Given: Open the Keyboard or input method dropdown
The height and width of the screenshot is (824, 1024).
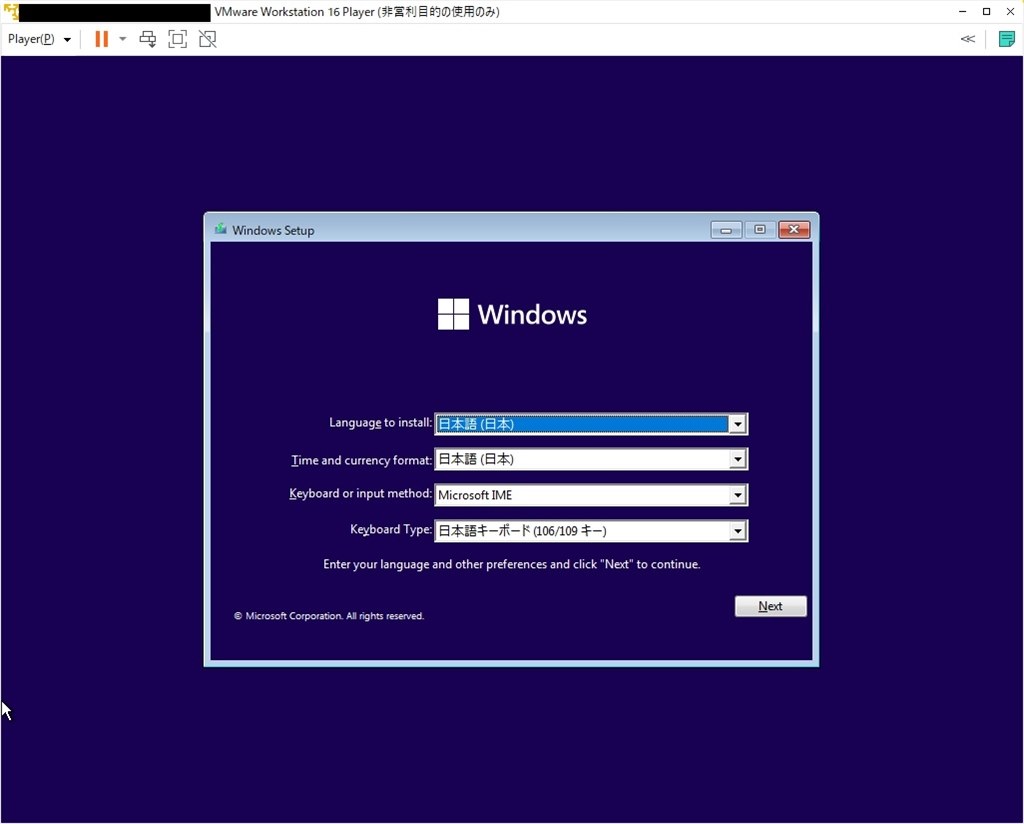Looking at the screenshot, I should (737, 494).
